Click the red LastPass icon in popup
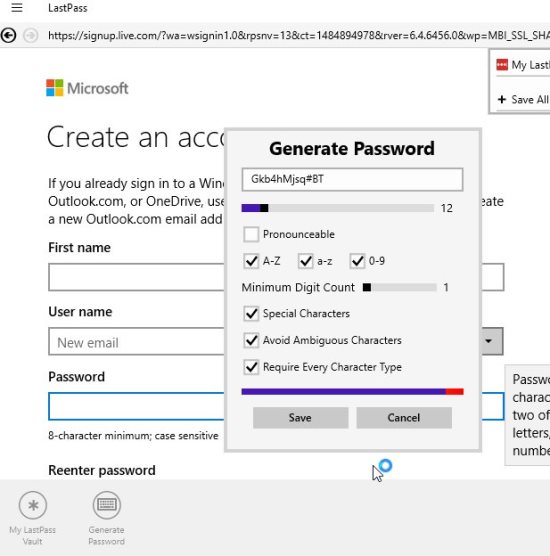 (502, 65)
